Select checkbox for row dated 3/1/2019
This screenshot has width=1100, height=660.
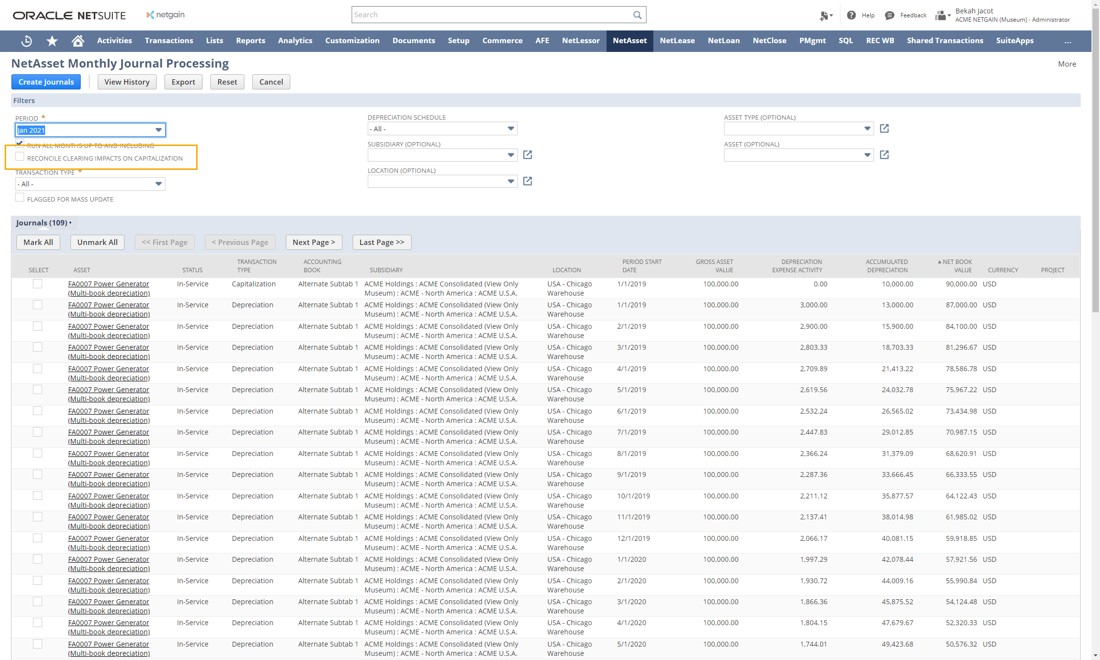[x=37, y=347]
